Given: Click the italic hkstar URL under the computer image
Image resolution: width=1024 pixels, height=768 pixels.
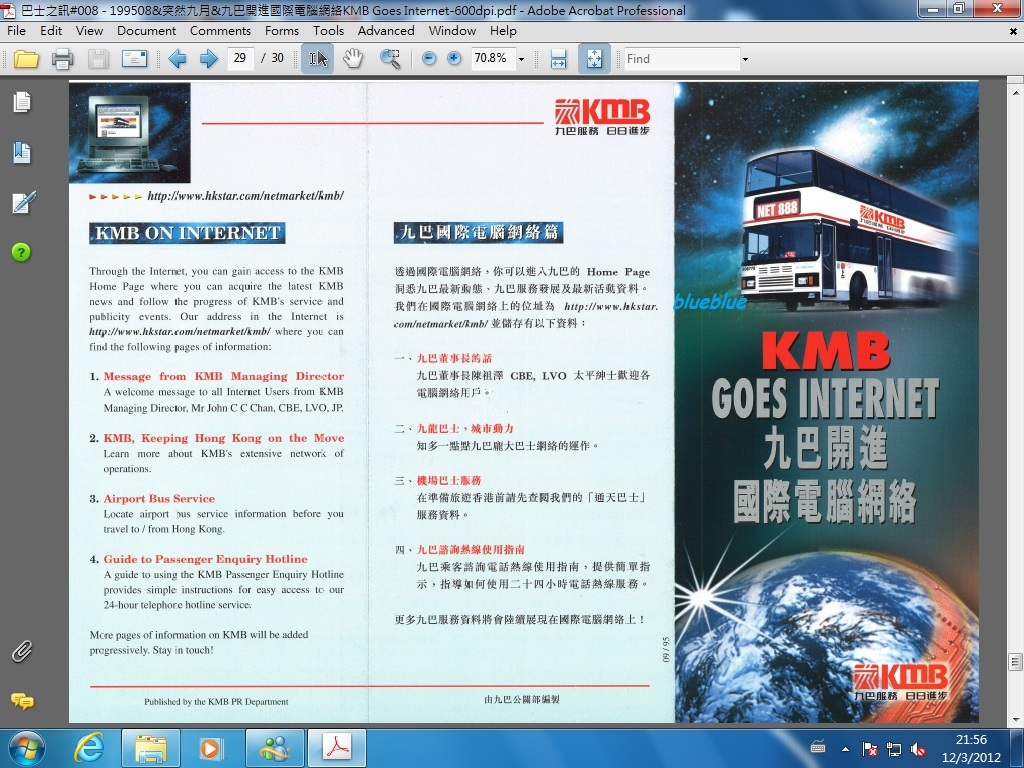Looking at the screenshot, I should pyautogui.click(x=246, y=195).
